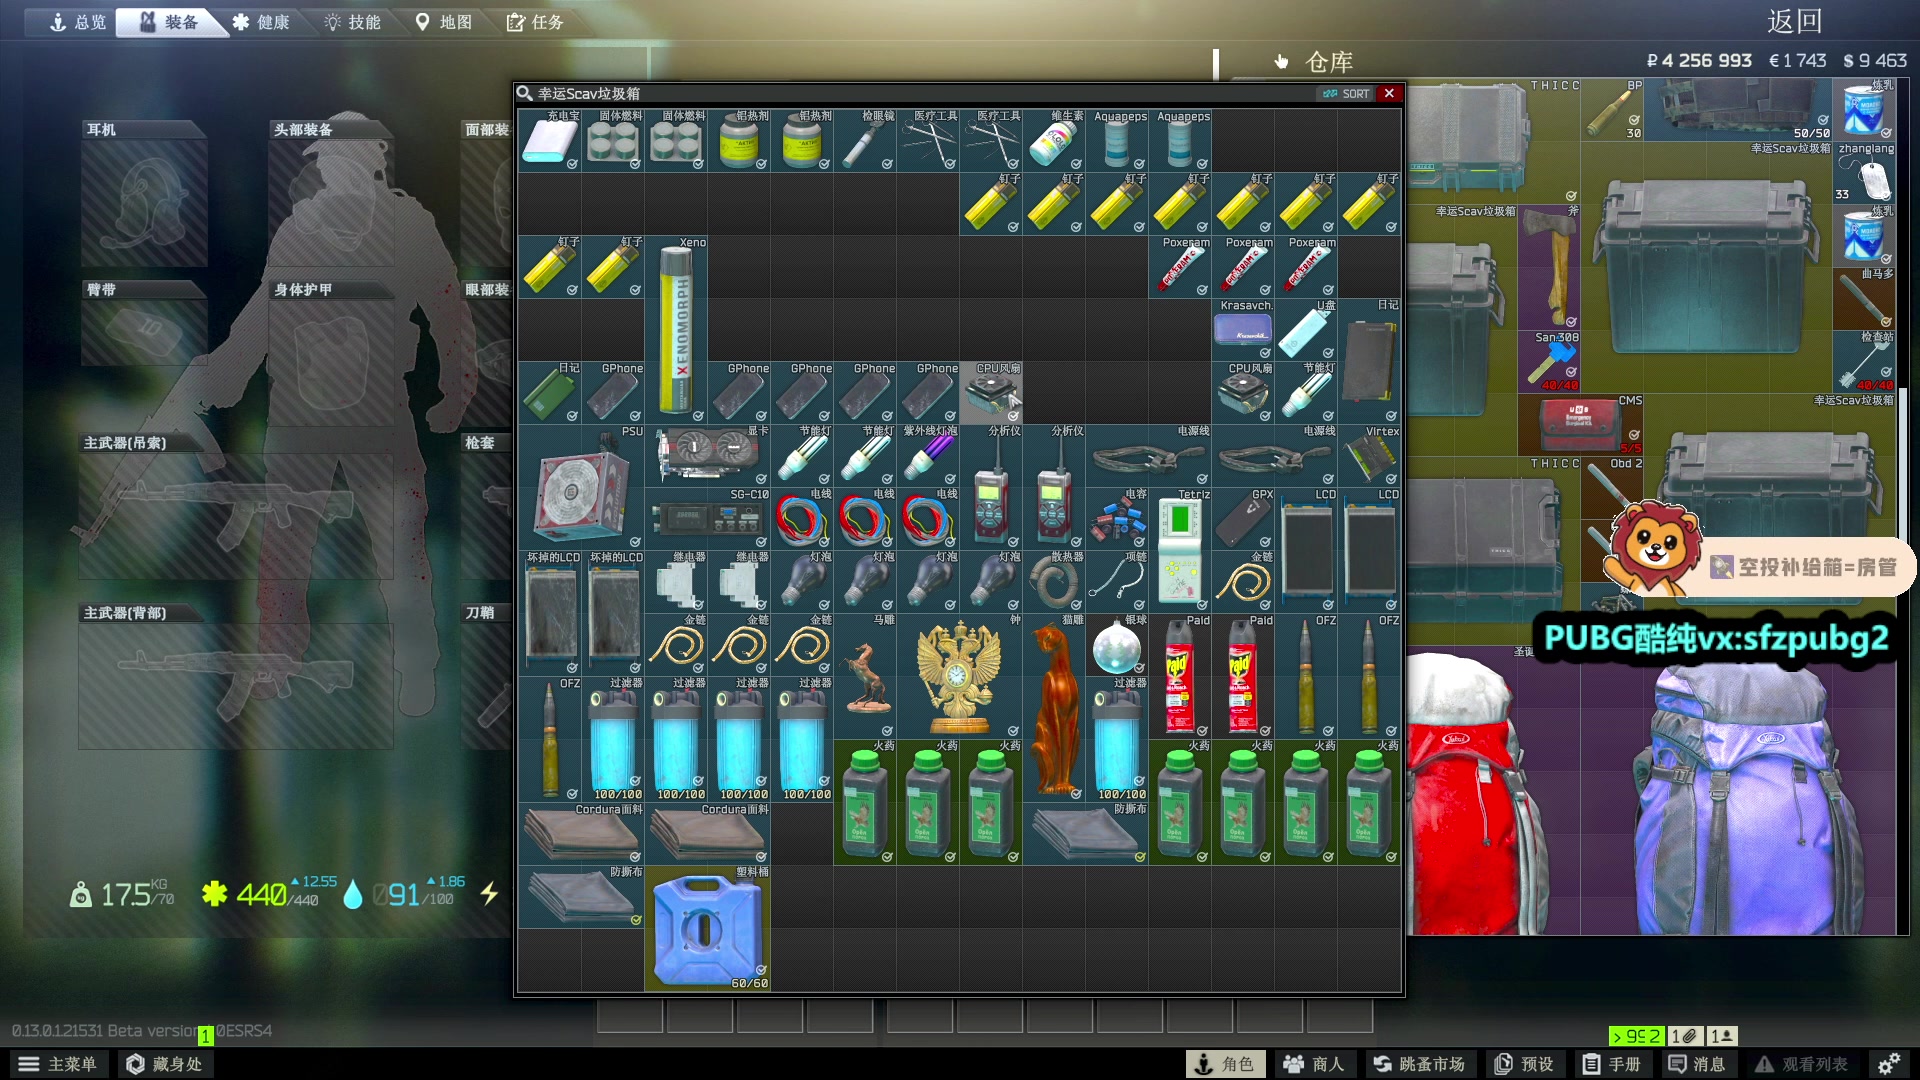Open the 角色 character screen
Viewport: 1920px width, 1080px height.
(x=1225, y=1064)
